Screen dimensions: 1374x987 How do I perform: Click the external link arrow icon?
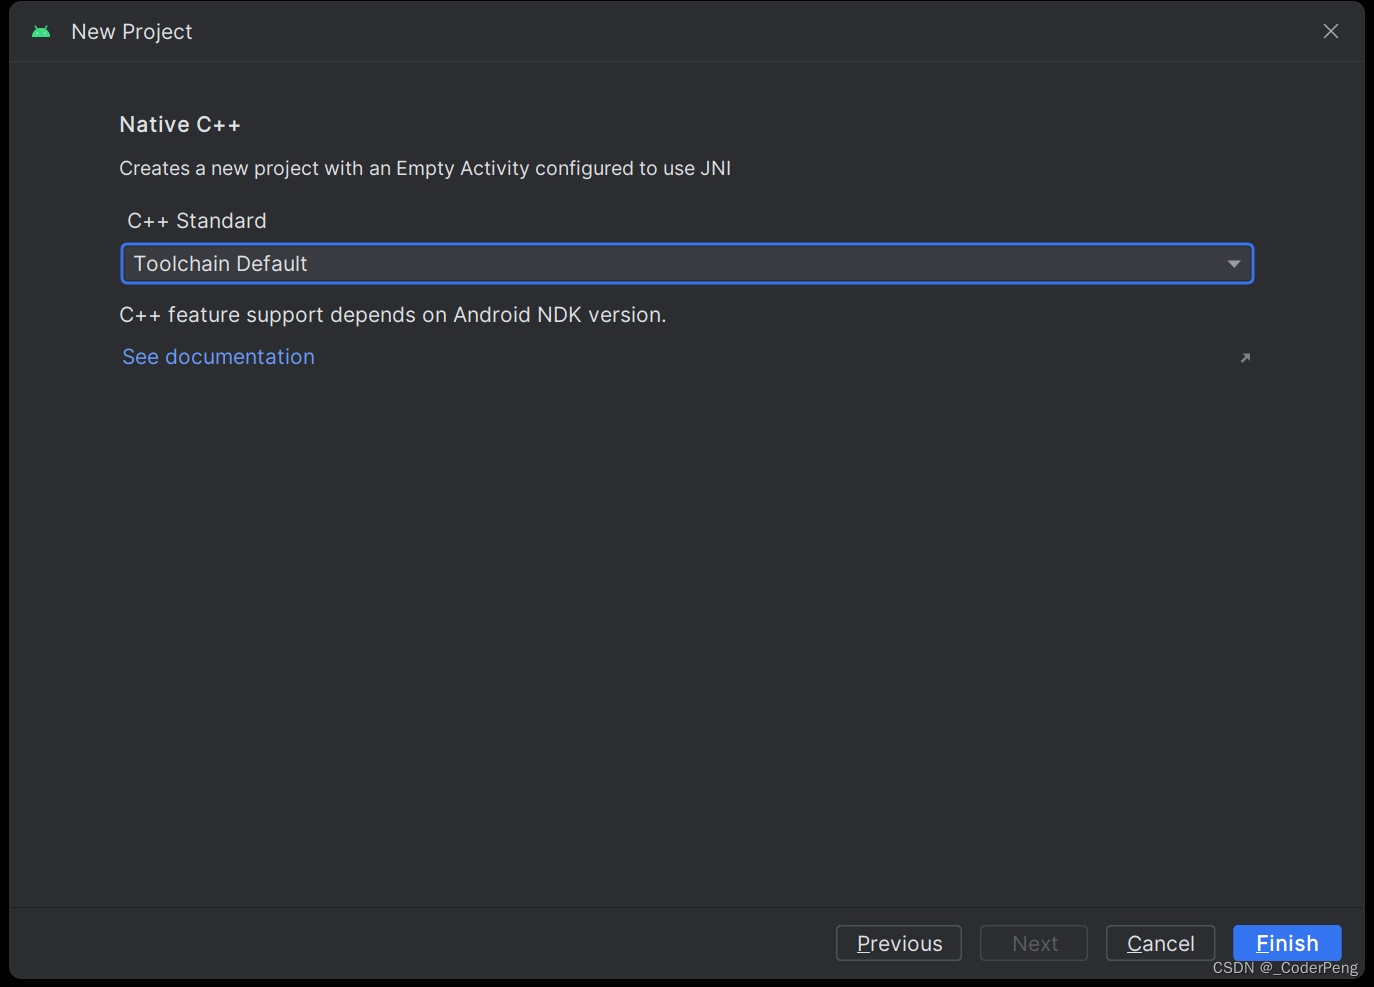pos(1245,358)
